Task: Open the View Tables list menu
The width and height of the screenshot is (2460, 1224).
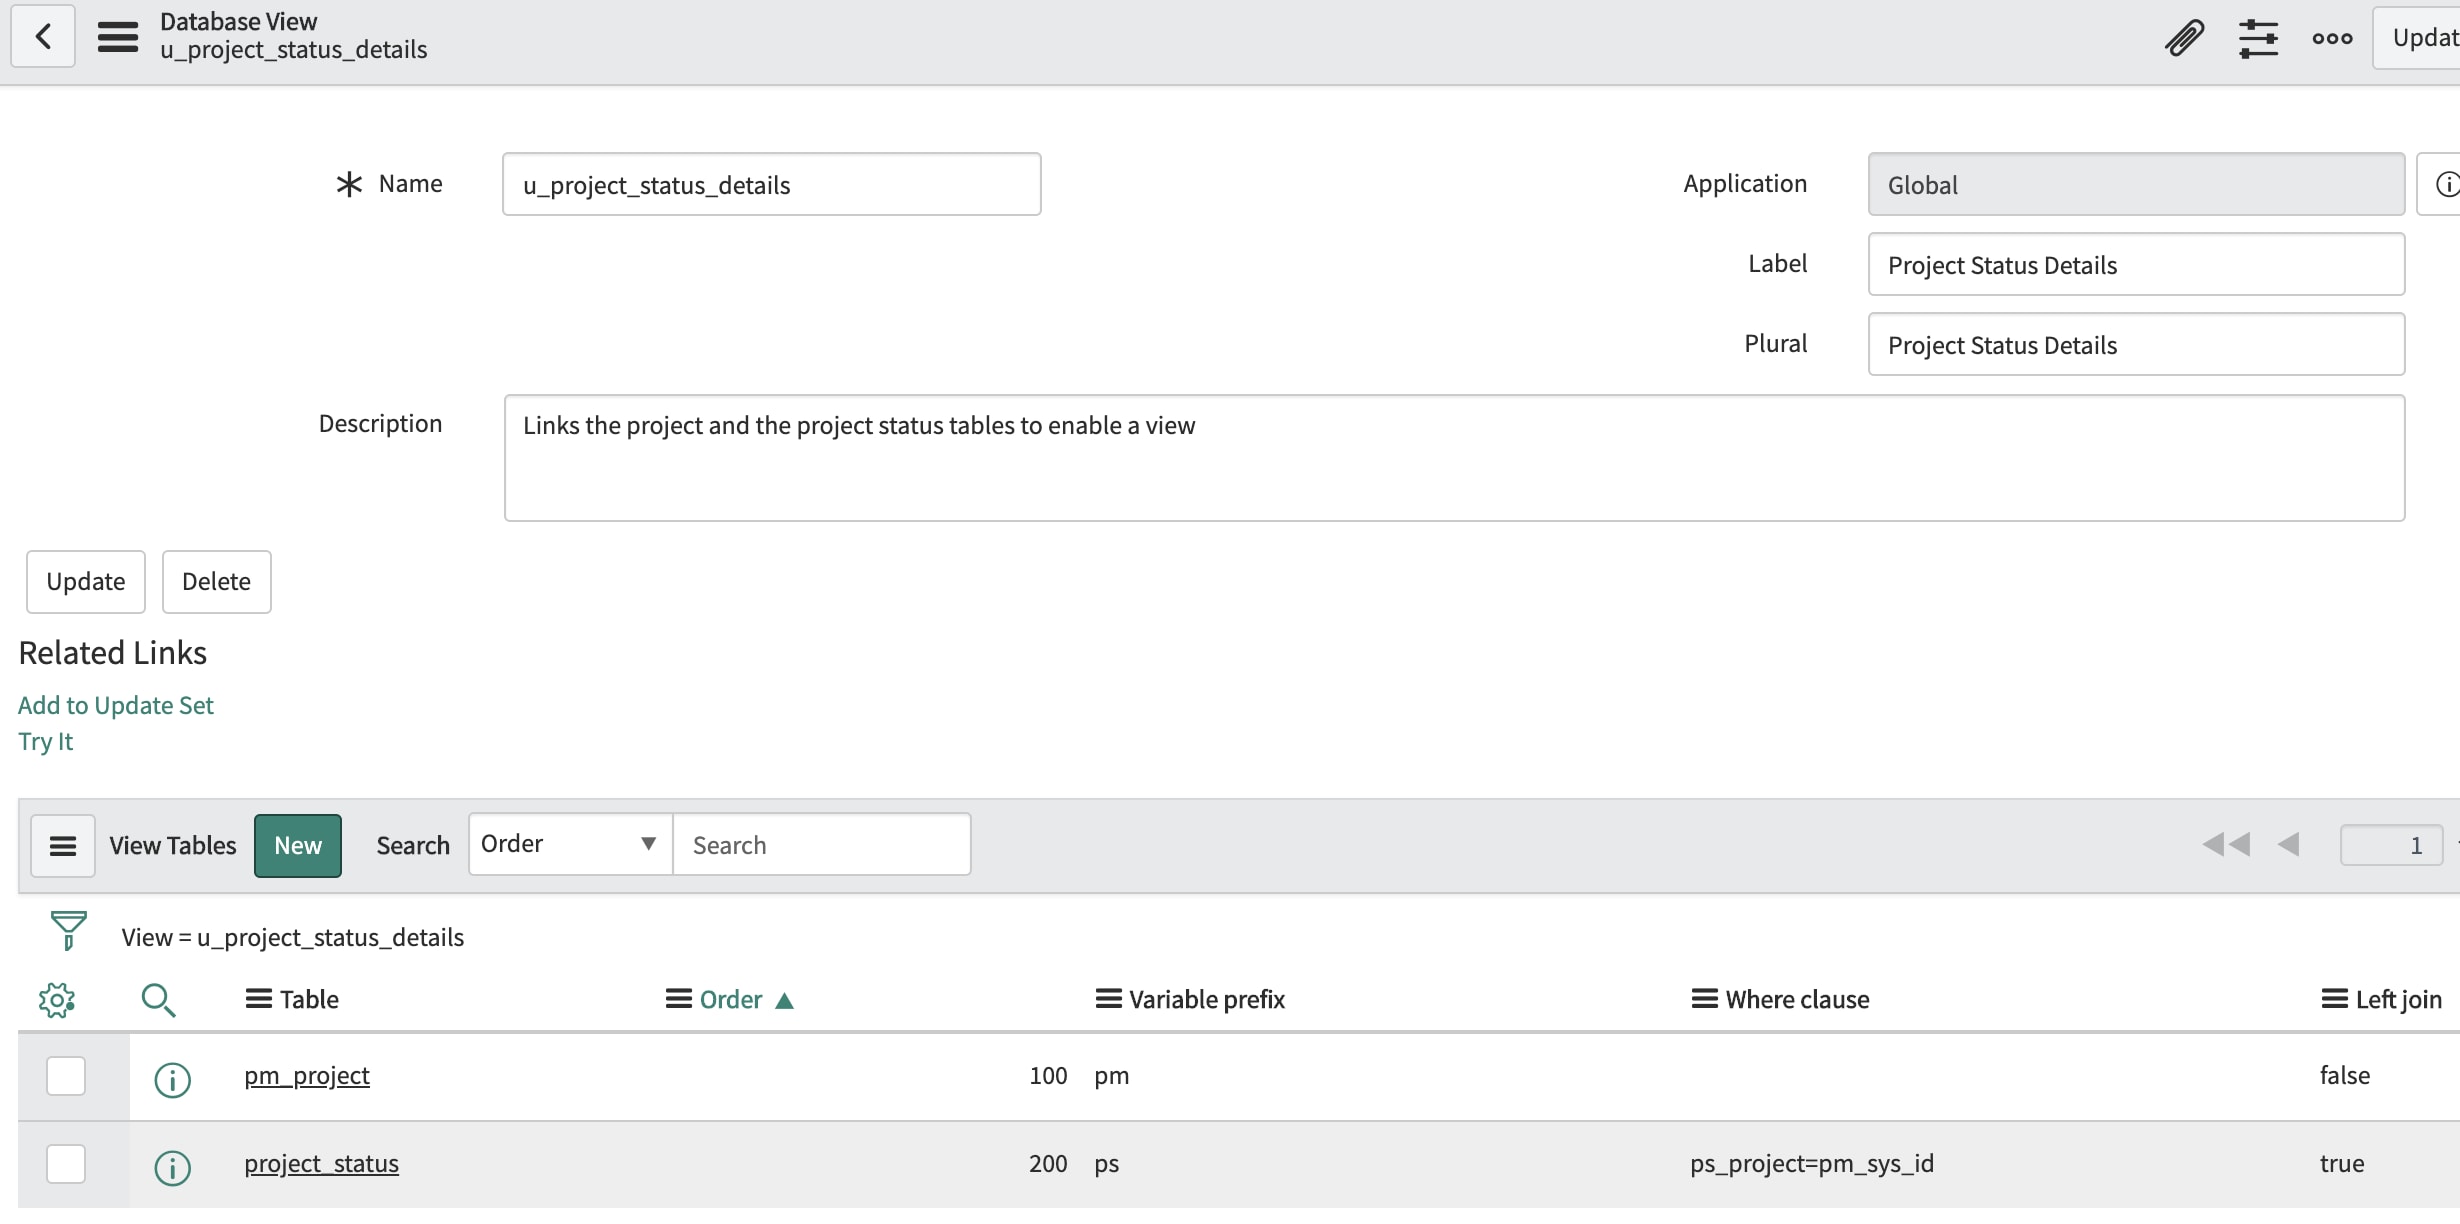Action: [x=63, y=845]
